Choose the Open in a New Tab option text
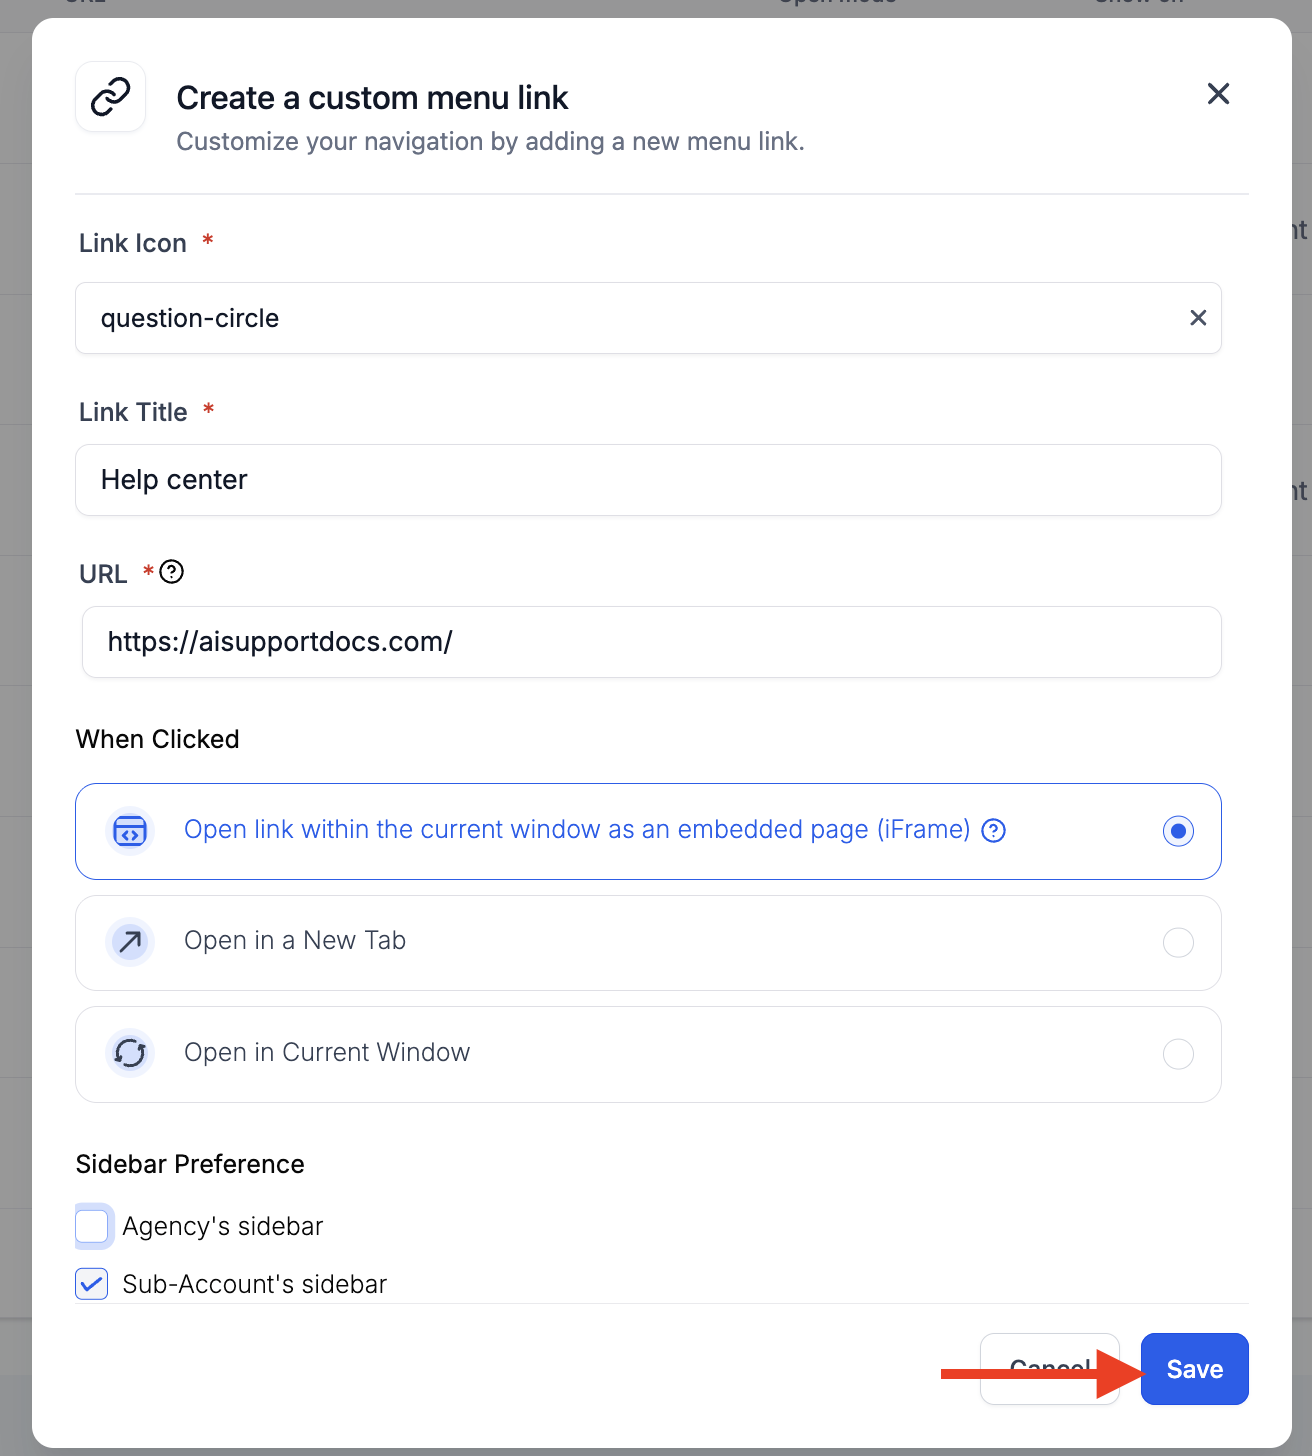 (295, 941)
